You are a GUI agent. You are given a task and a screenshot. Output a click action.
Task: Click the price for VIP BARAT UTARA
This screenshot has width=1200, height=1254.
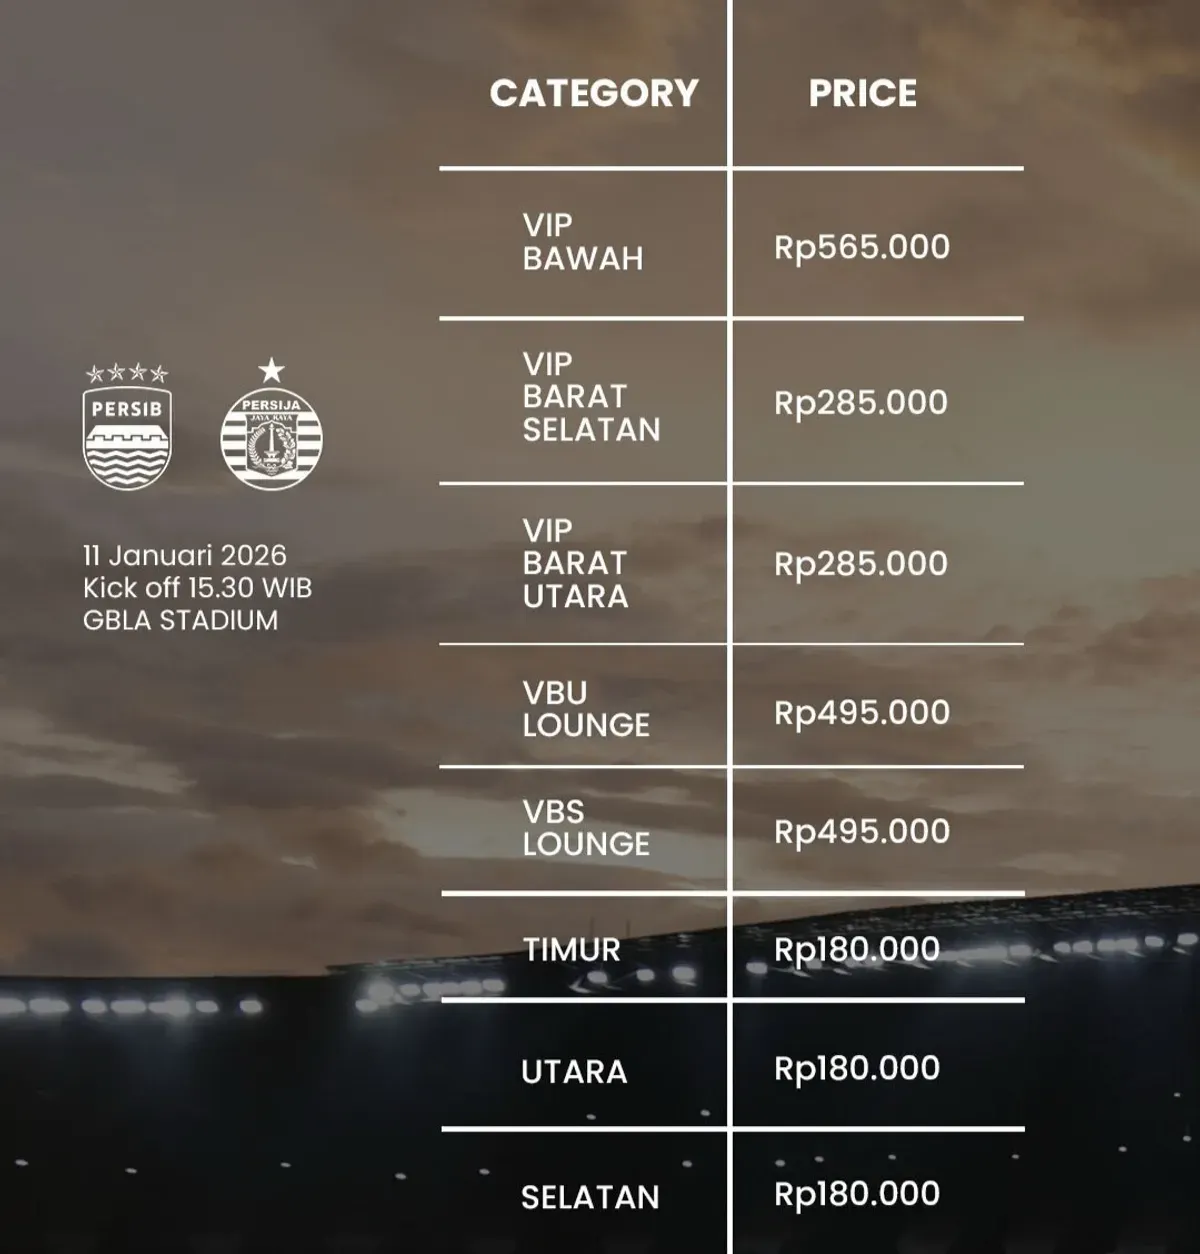coord(861,563)
